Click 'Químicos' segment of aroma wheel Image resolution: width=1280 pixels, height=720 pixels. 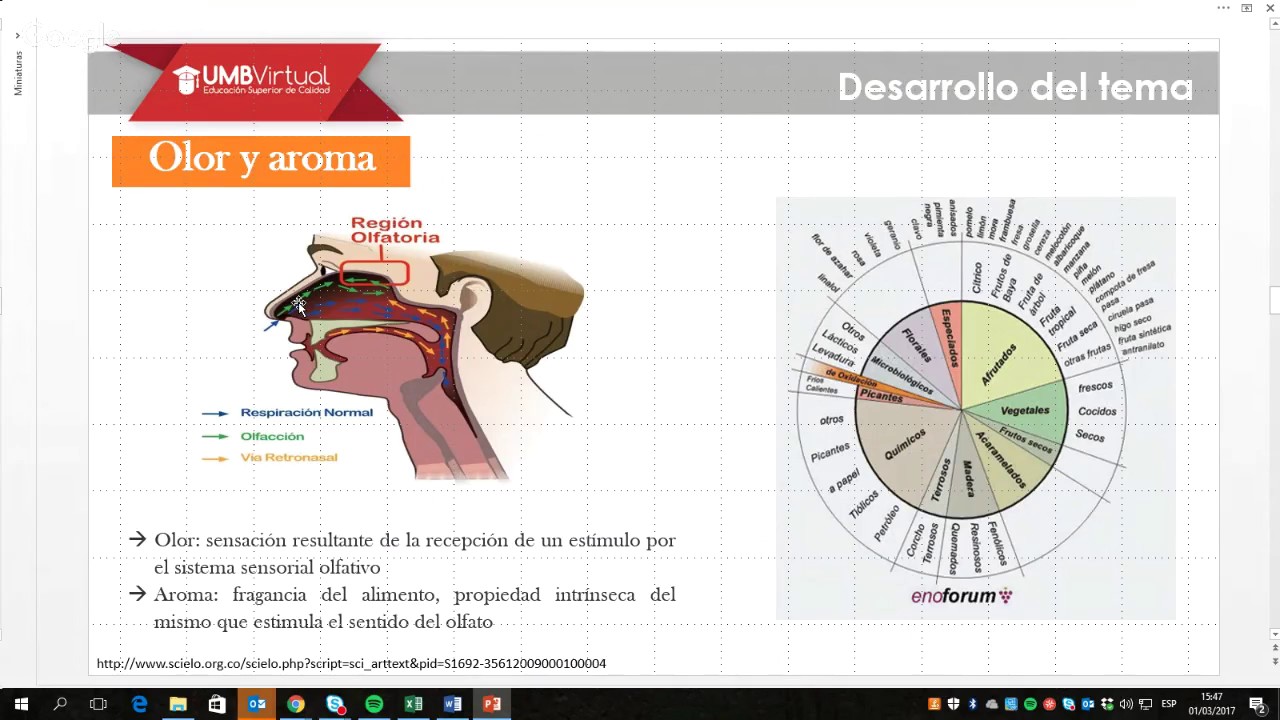(905, 443)
